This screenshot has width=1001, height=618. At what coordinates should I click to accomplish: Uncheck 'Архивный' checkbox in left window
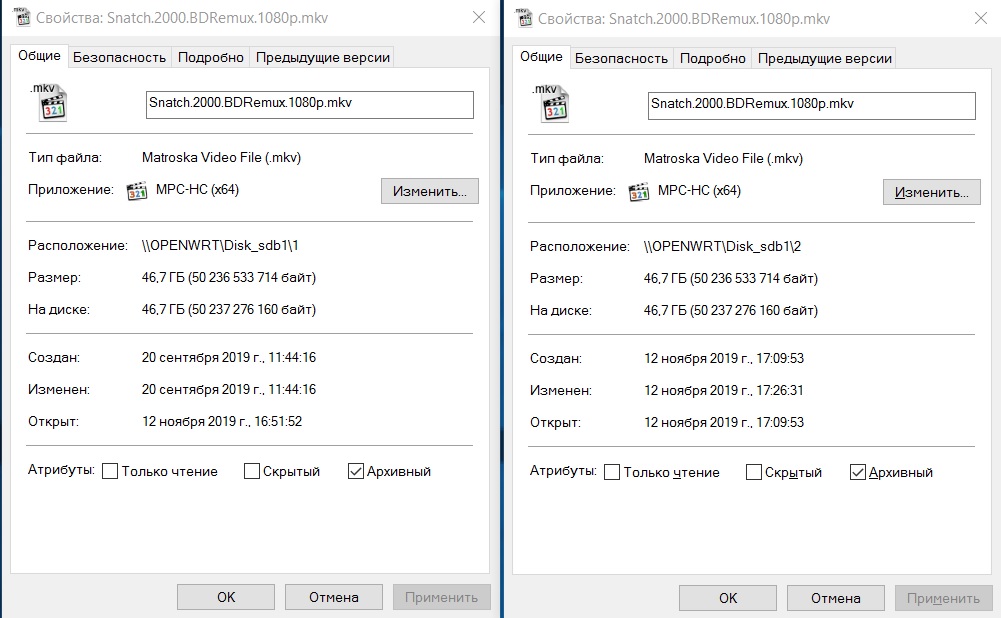356,471
